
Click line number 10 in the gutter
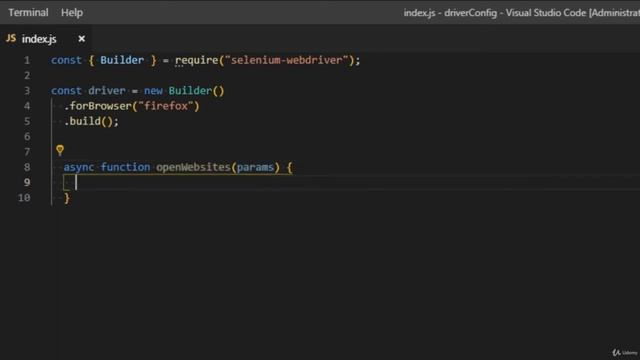tap(24, 198)
